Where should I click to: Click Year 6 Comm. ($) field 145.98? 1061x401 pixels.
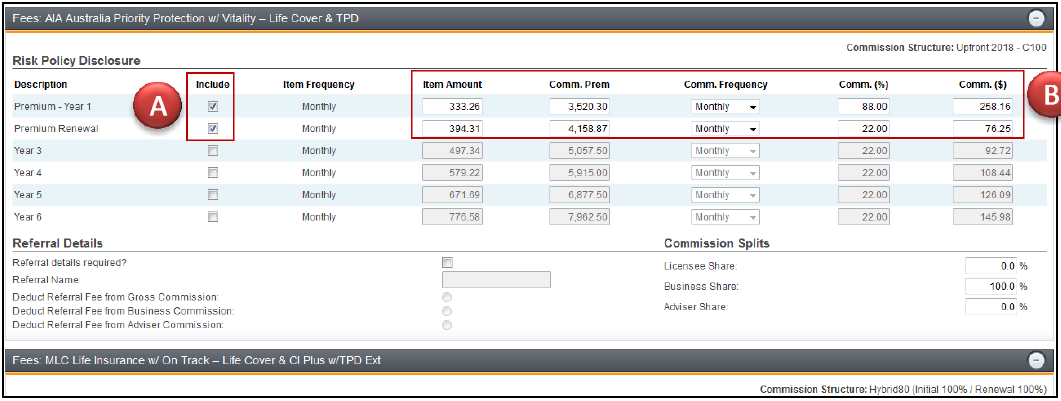(x=983, y=217)
